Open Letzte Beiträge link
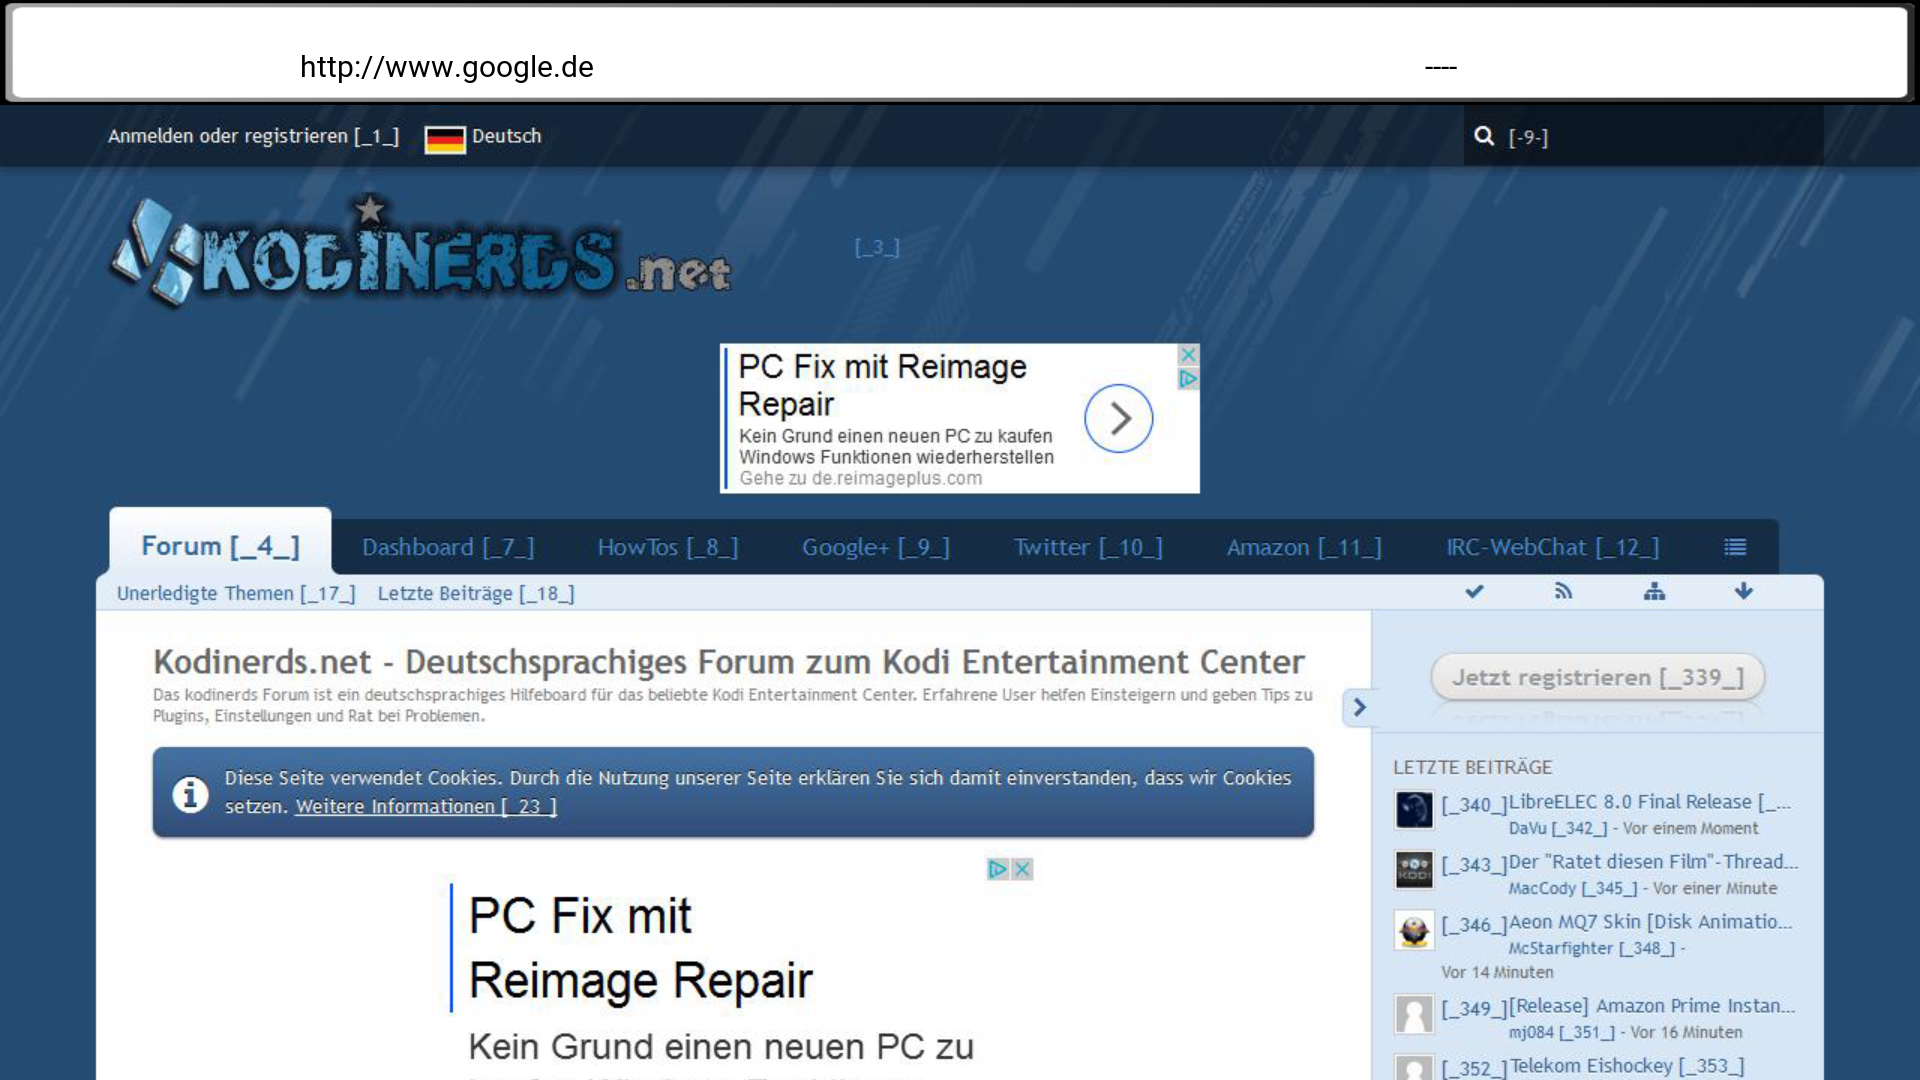The image size is (1920, 1080). 476,593
